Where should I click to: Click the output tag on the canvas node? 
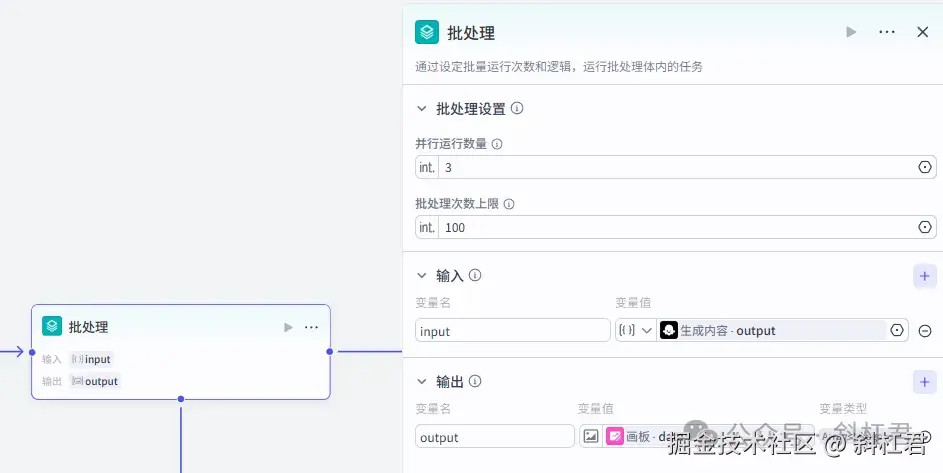pyautogui.click(x=94, y=381)
